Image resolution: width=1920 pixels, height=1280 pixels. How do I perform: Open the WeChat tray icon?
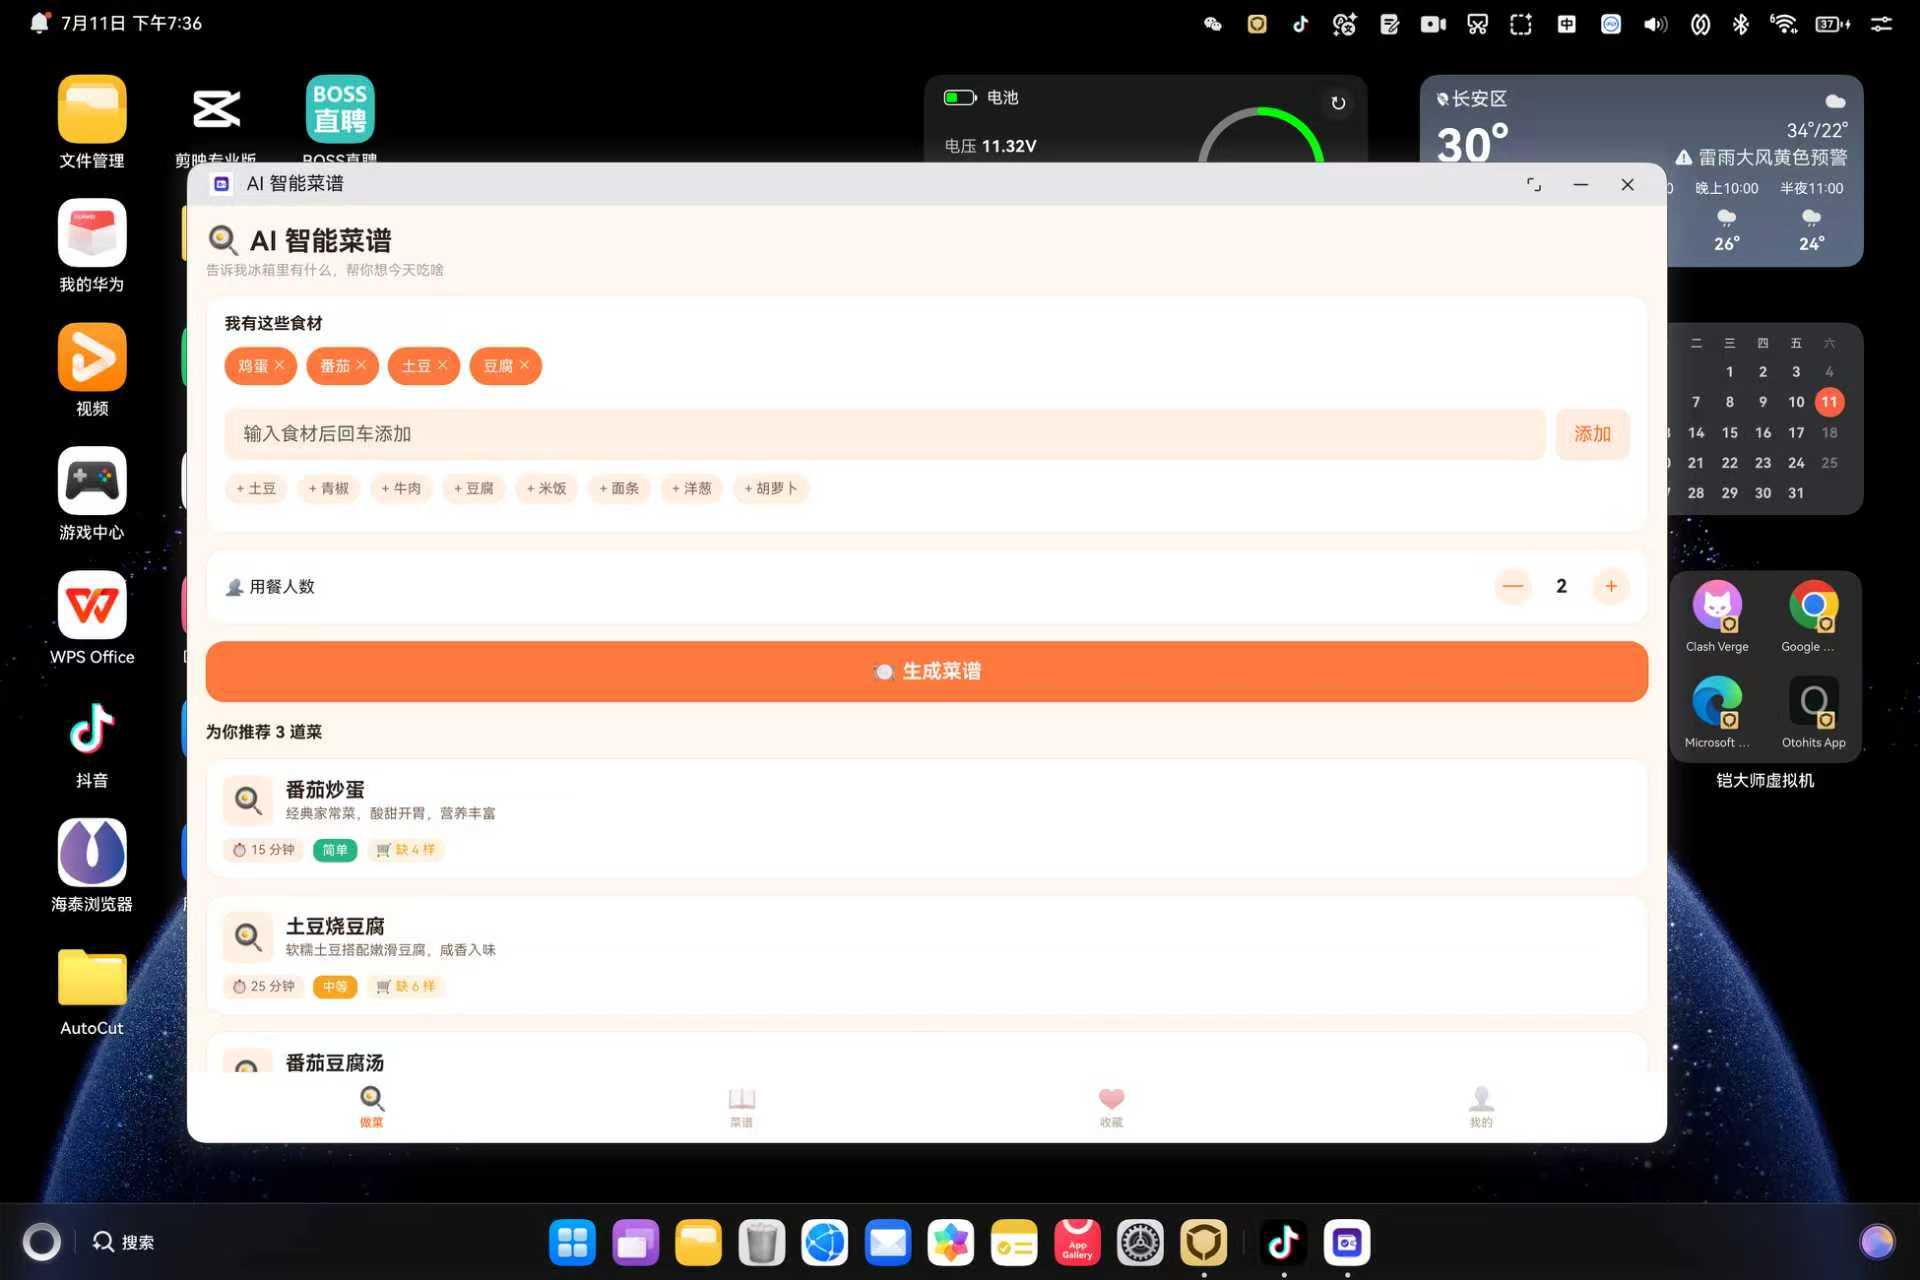point(1213,24)
